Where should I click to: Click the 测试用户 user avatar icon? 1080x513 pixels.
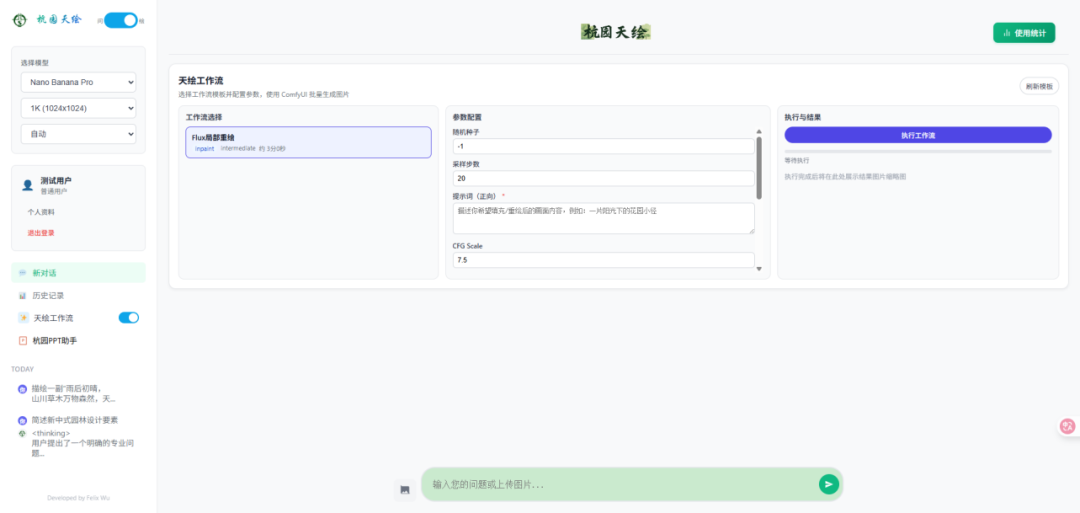27,185
